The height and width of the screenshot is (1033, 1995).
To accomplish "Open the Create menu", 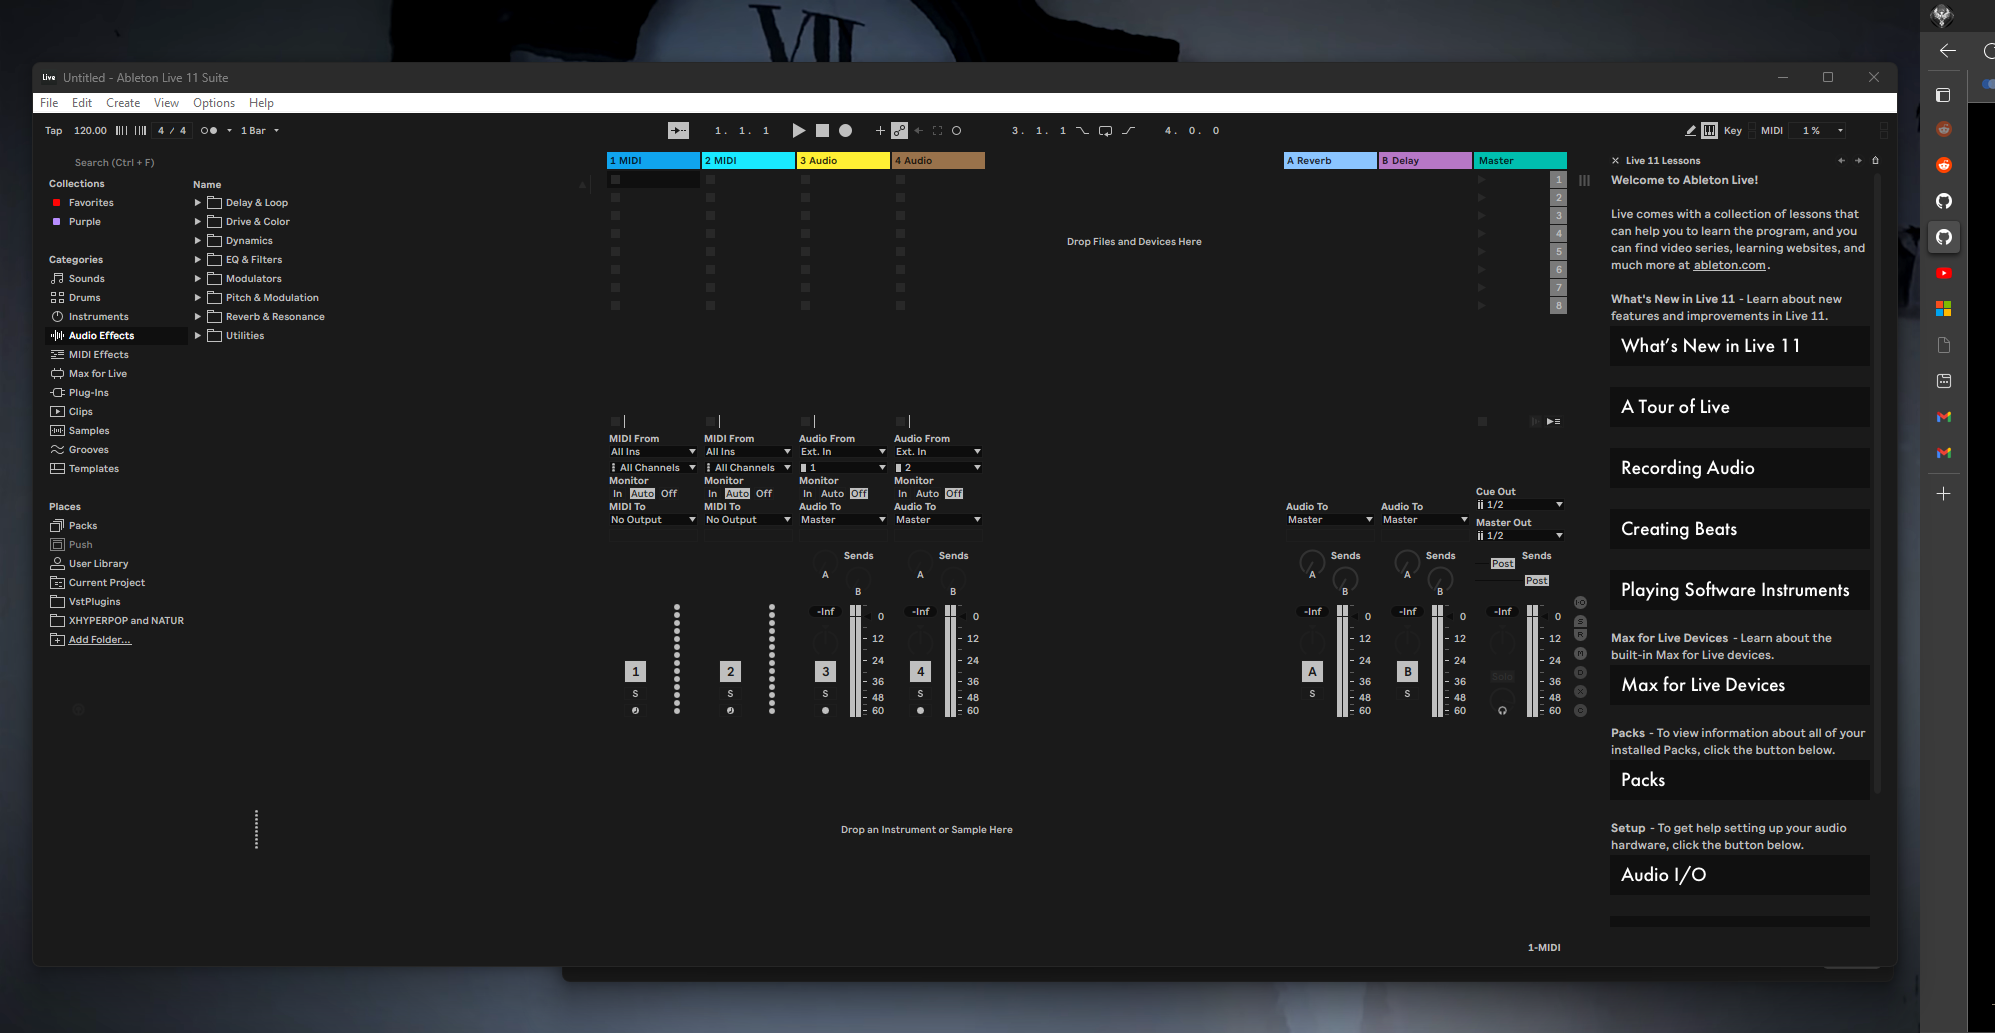I will click(x=123, y=102).
